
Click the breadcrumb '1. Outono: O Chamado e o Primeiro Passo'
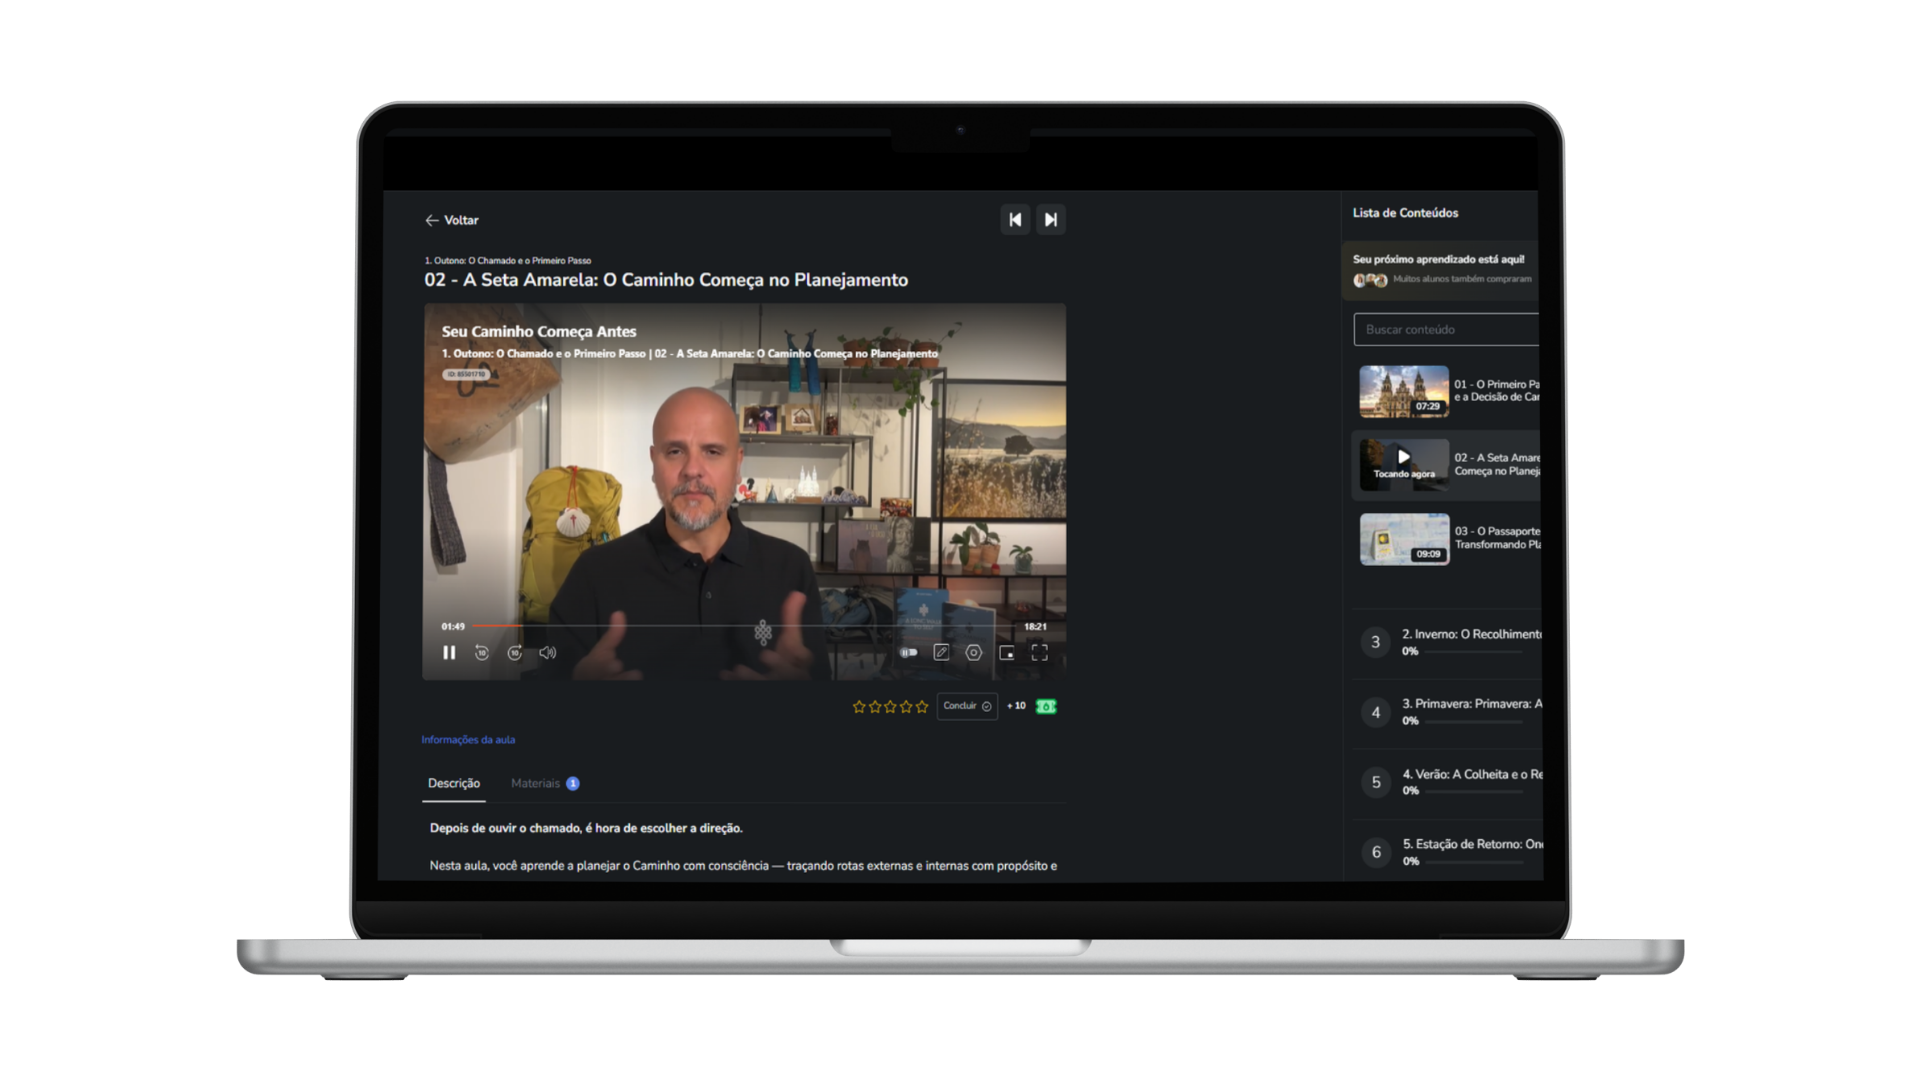(508, 260)
